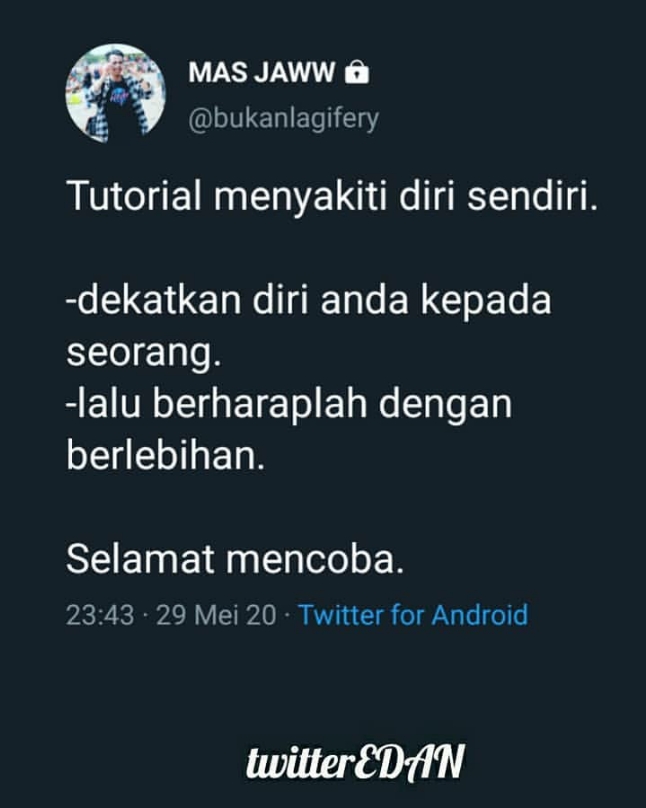Open the 'Twitter for Android' source link

click(x=413, y=615)
